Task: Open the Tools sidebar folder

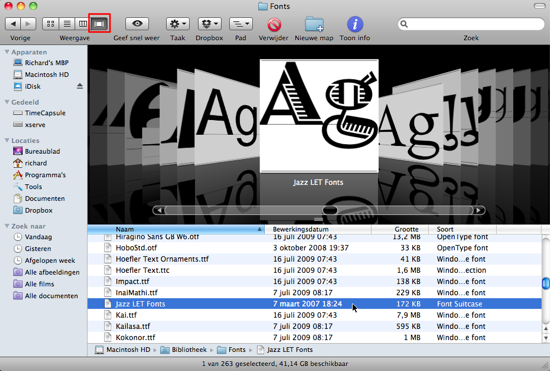Action: pos(27,187)
